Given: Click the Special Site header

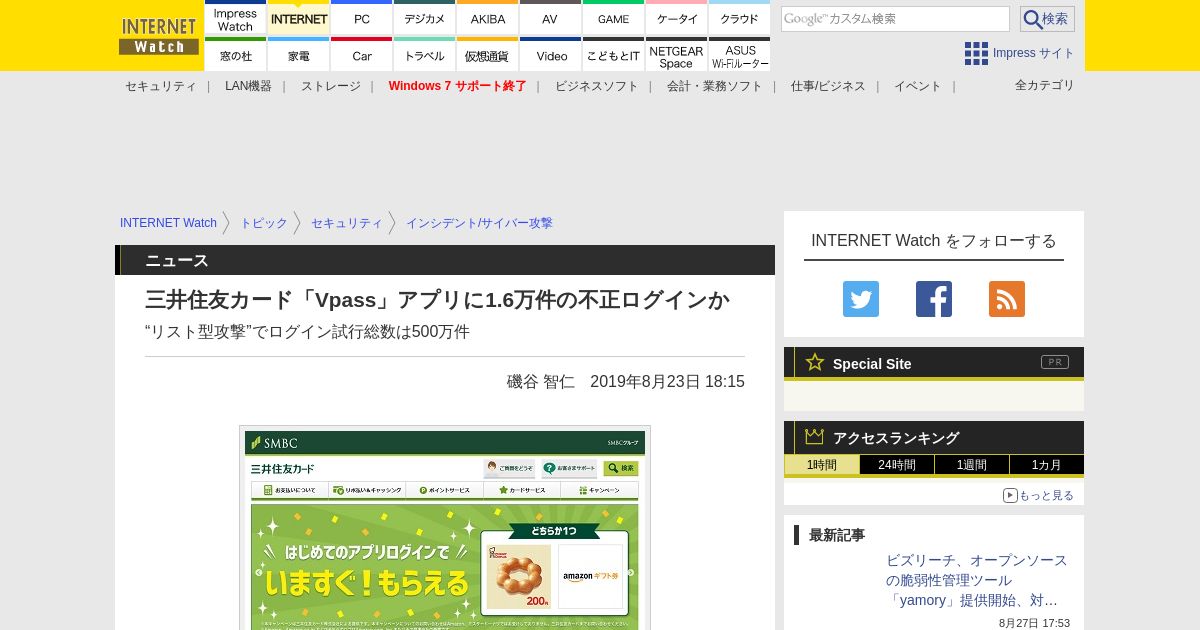Looking at the screenshot, I should click(x=934, y=363).
